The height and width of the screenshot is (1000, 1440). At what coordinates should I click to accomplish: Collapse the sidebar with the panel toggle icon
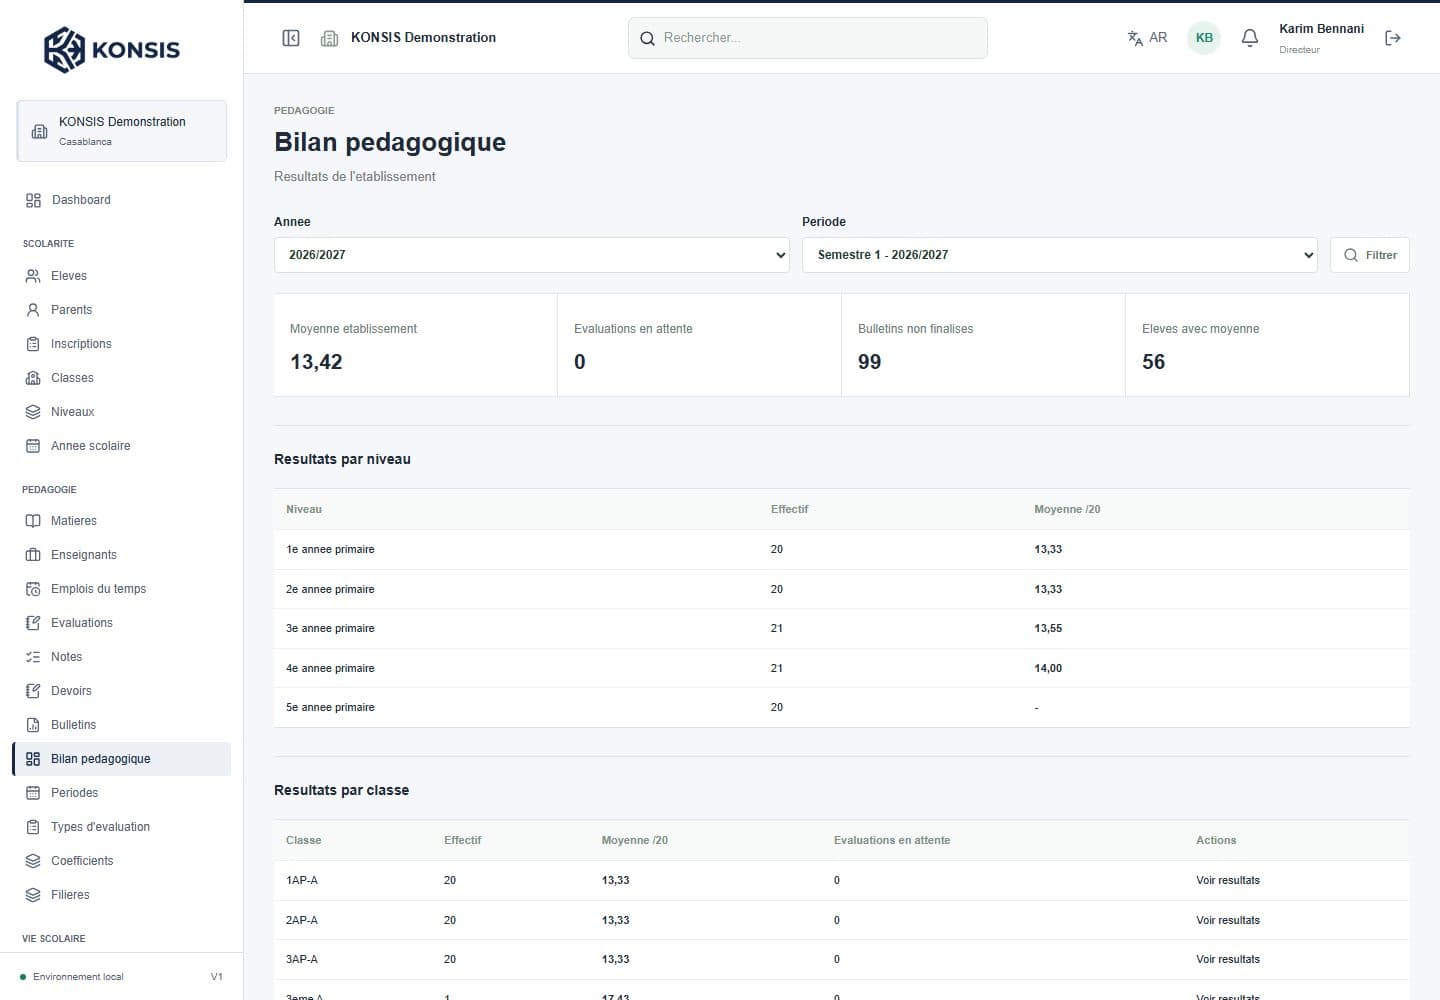[x=291, y=38]
